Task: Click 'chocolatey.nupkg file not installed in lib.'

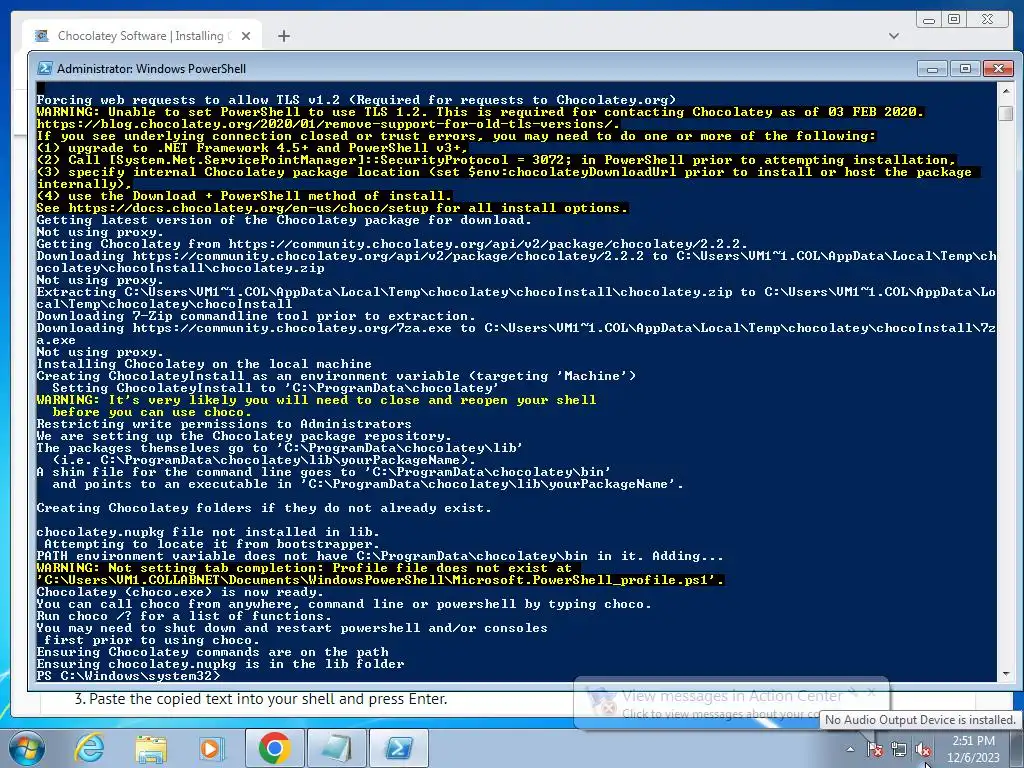Action: click(208, 532)
